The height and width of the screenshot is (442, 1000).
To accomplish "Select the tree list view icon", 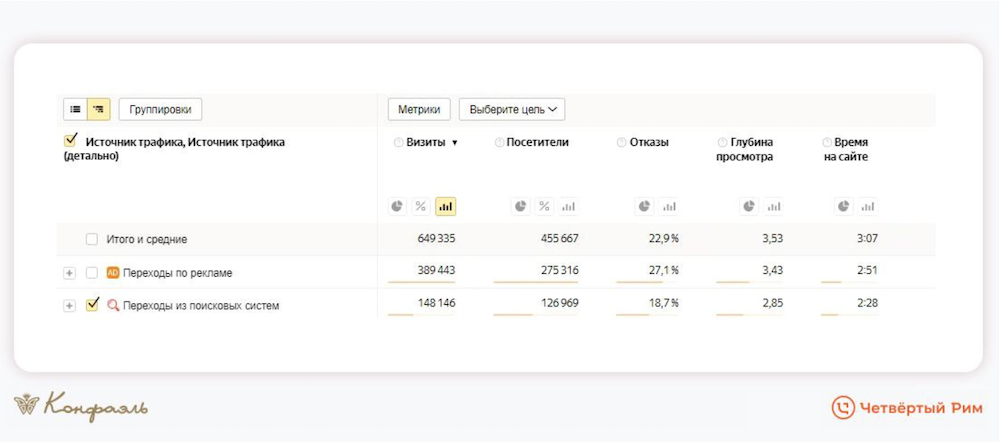I will coord(99,109).
